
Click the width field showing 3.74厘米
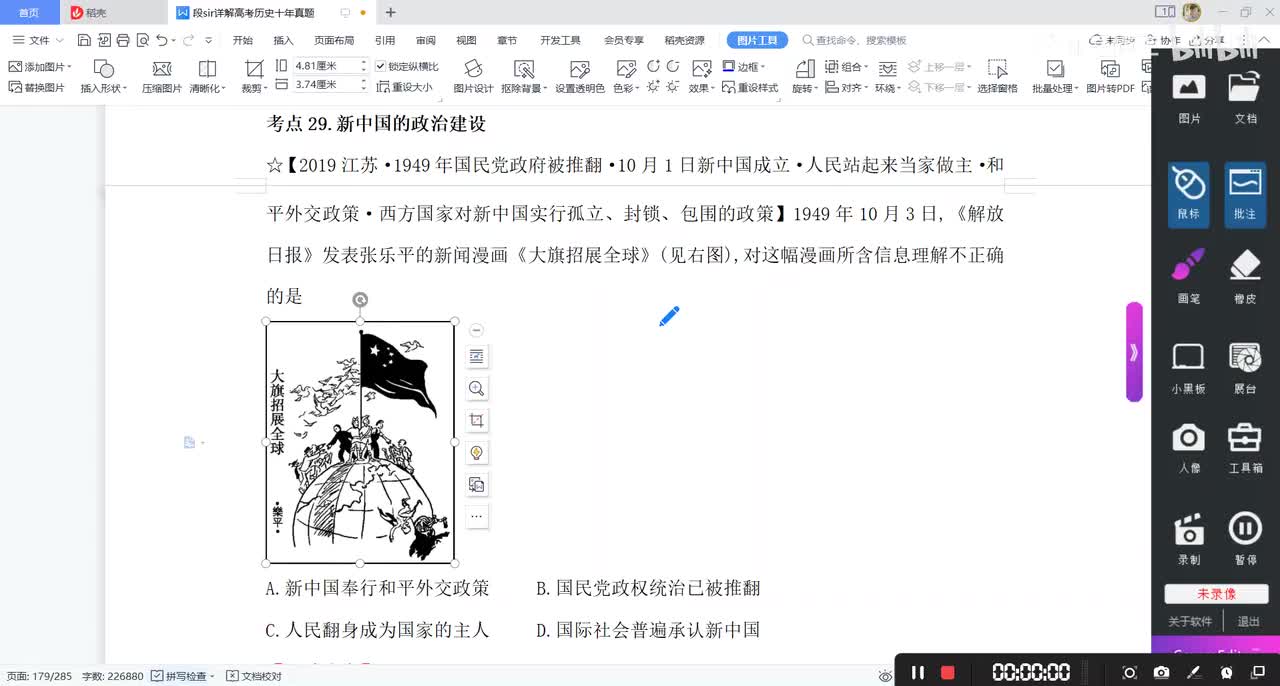tap(330, 85)
